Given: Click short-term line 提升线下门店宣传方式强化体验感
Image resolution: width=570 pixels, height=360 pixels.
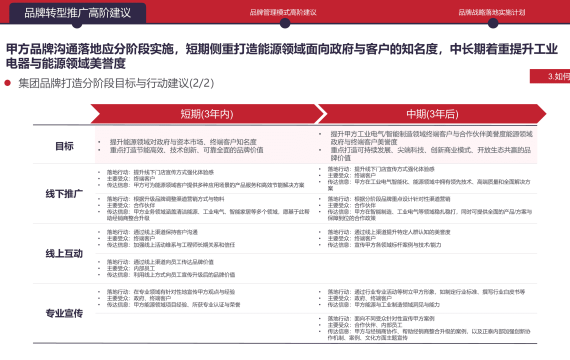Looking at the screenshot, I should coord(160,172).
